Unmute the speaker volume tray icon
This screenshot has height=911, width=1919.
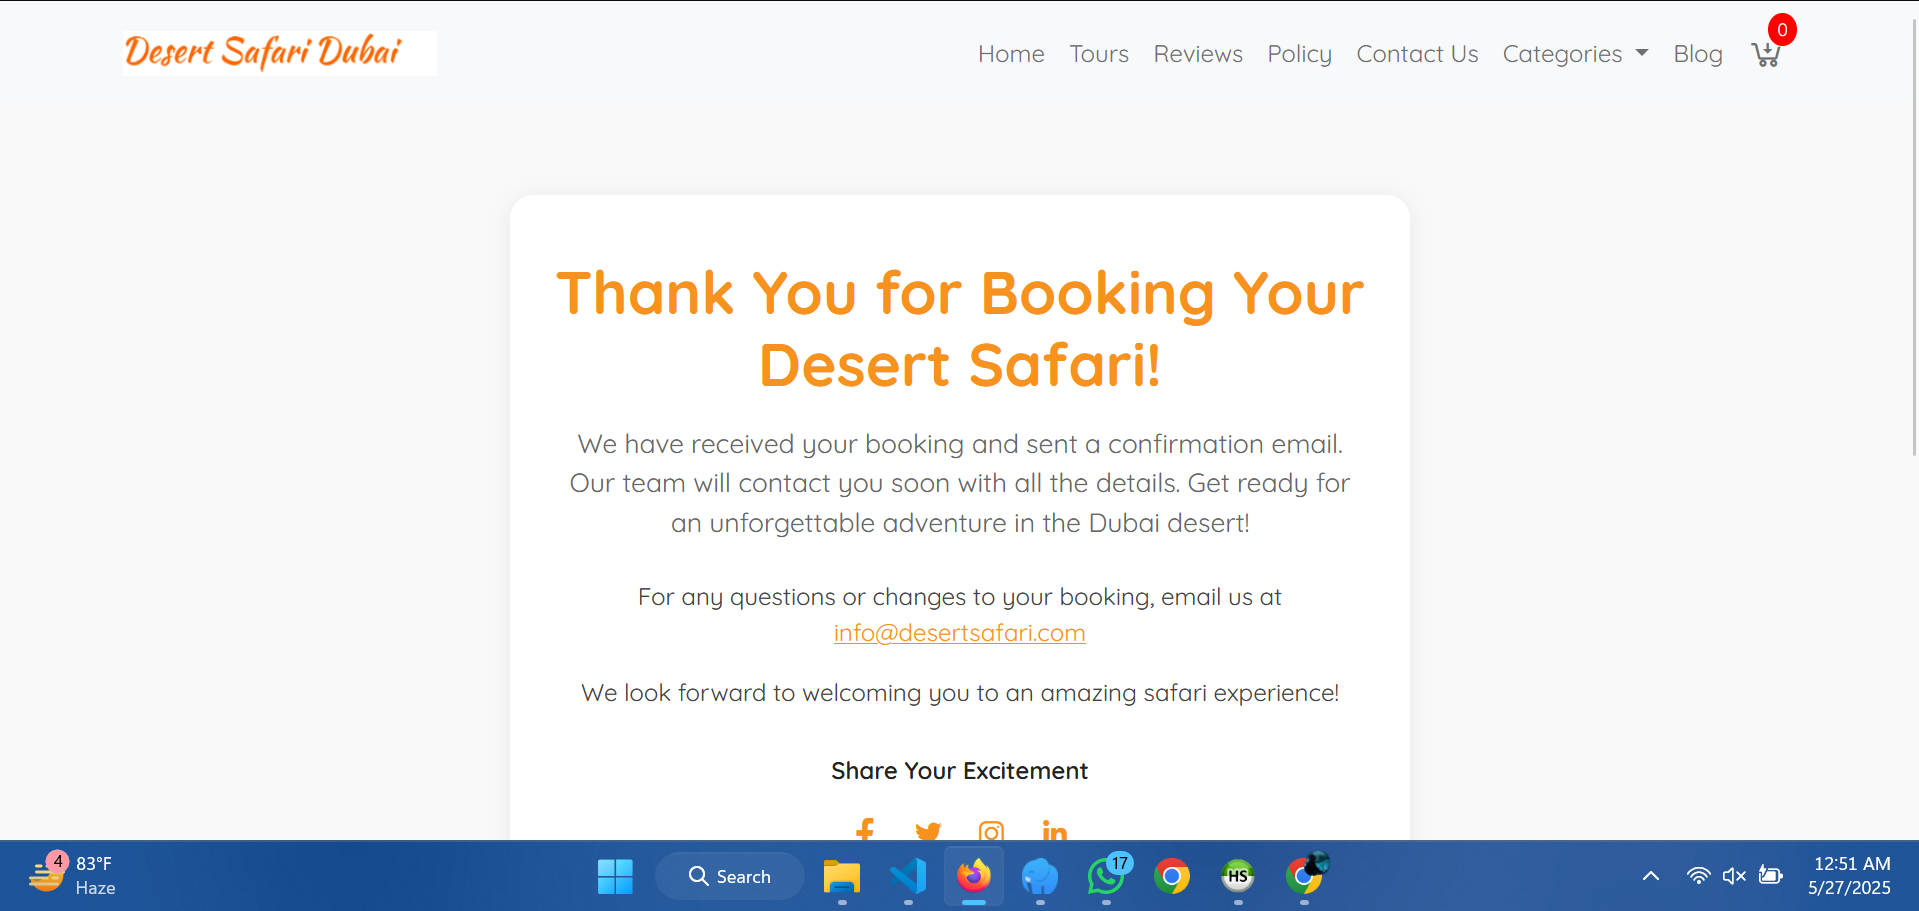[1734, 876]
